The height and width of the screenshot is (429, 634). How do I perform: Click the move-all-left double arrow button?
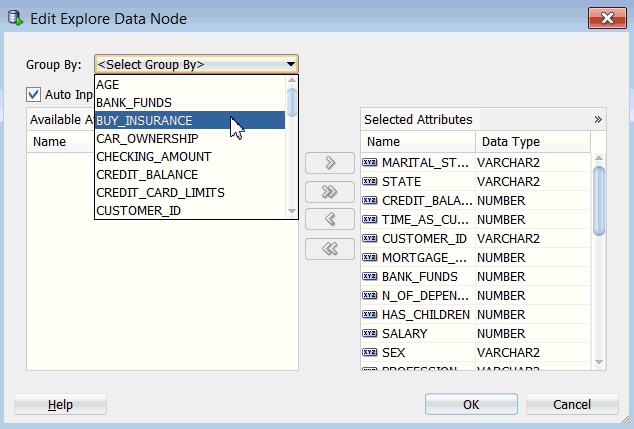click(330, 249)
